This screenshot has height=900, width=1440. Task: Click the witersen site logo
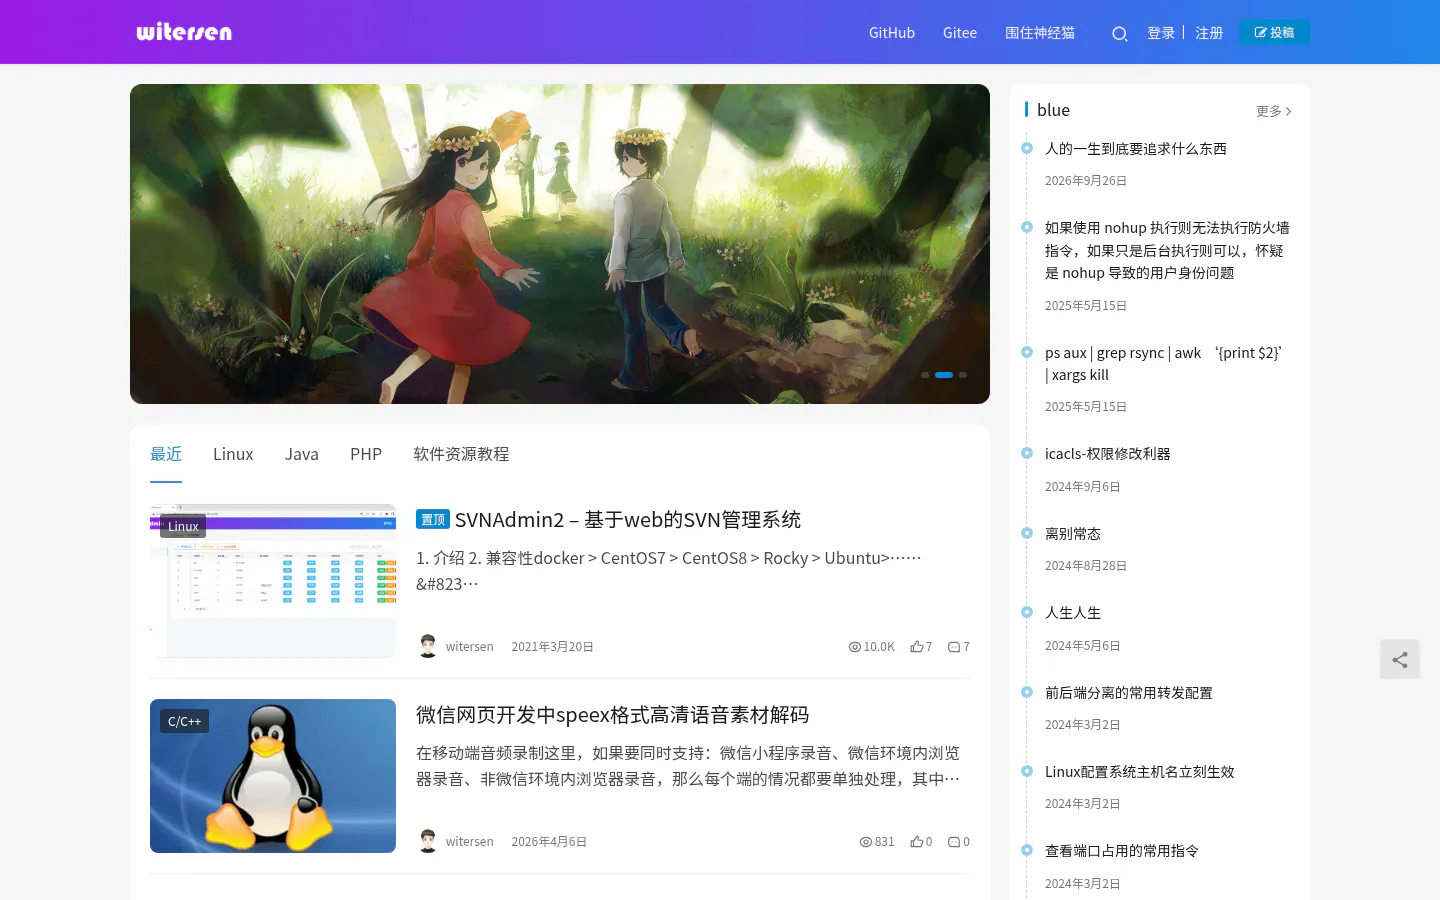pyautogui.click(x=184, y=32)
